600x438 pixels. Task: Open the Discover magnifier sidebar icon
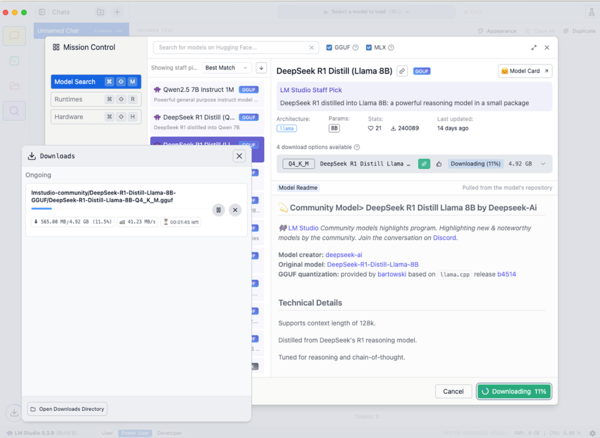[x=15, y=111]
